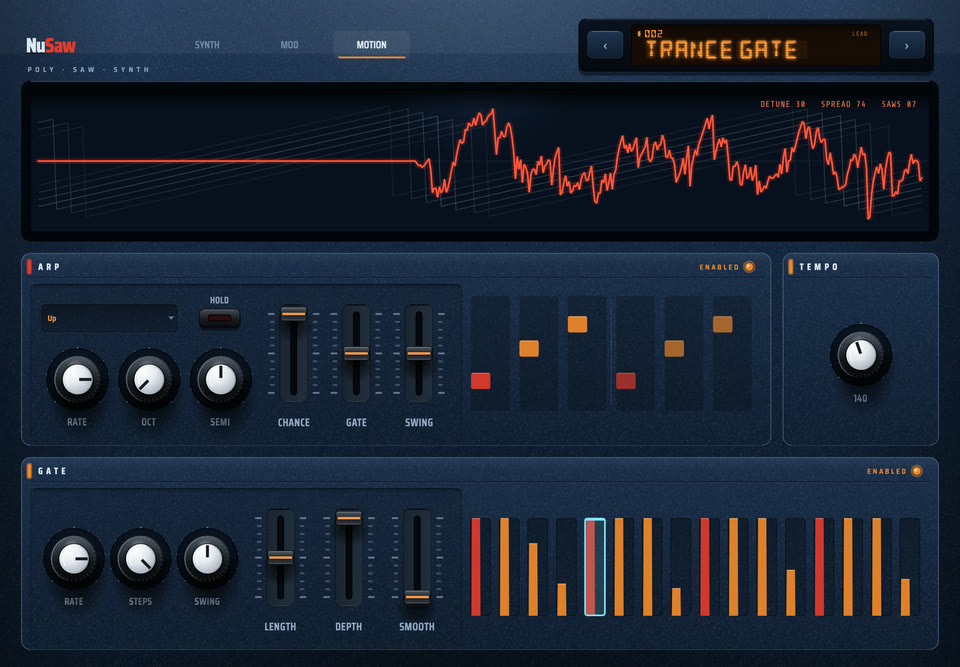960x667 pixels.
Task: Click the TRANCE GATE preset display
Action: 756,45
